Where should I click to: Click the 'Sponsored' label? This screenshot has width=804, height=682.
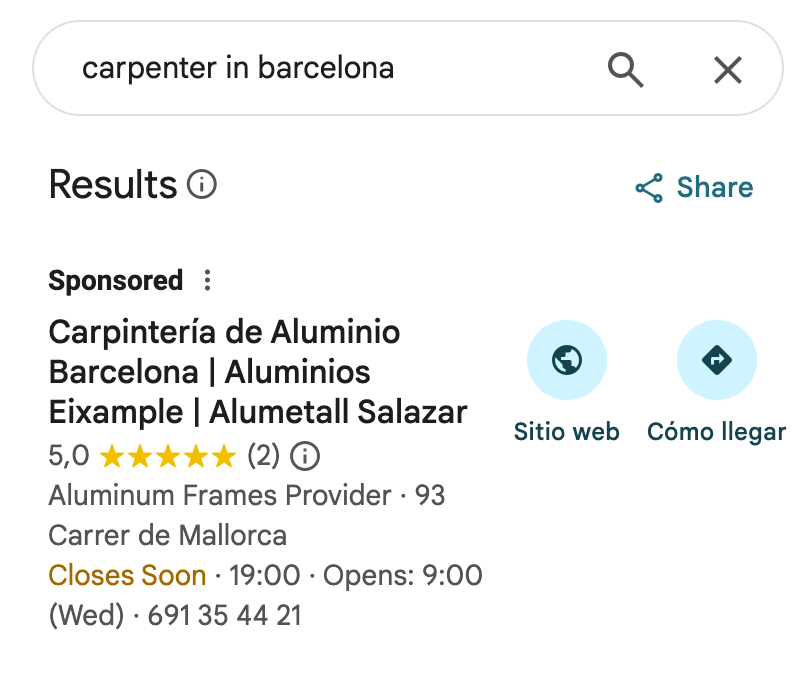[115, 281]
